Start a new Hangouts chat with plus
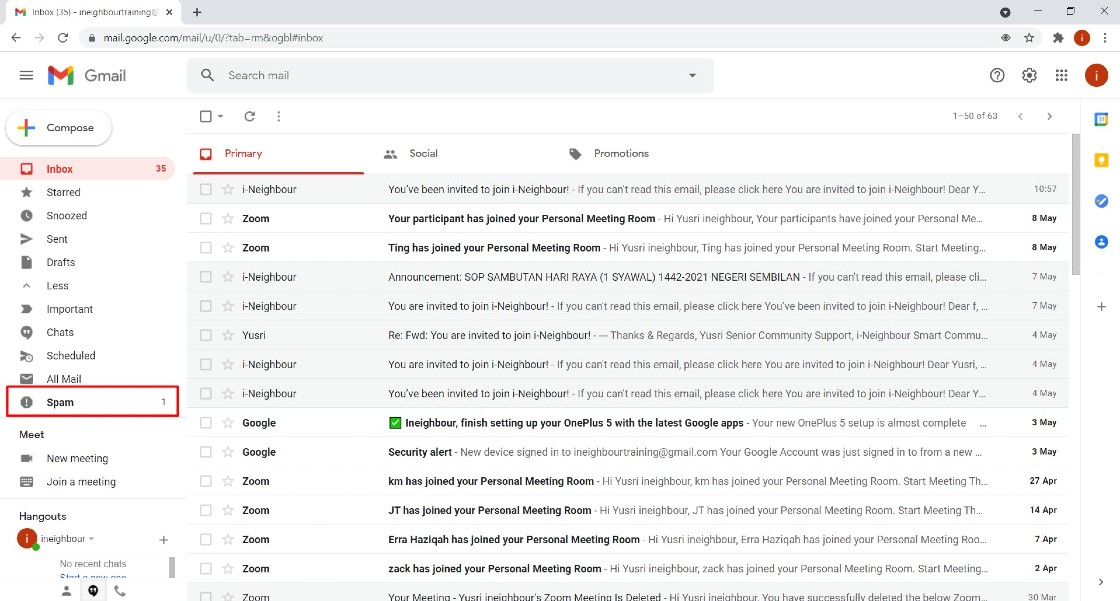This screenshot has width=1120, height=601. (x=164, y=540)
